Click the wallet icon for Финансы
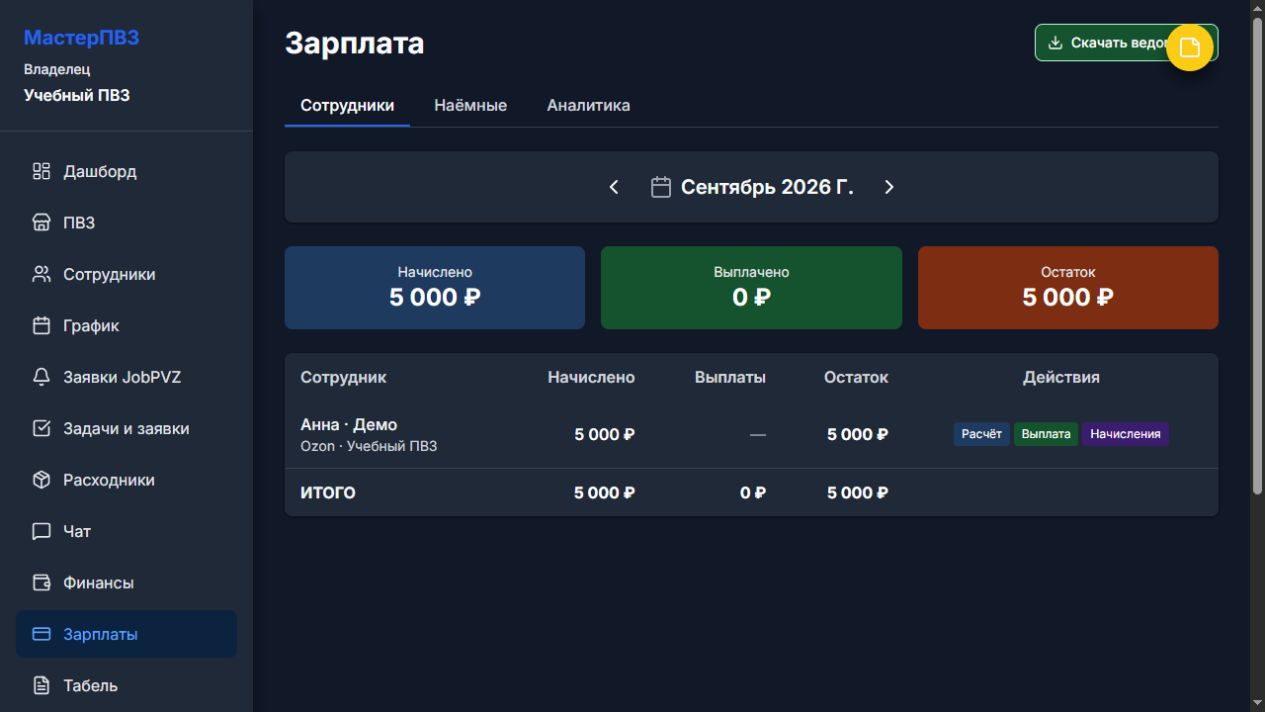 click(41, 583)
